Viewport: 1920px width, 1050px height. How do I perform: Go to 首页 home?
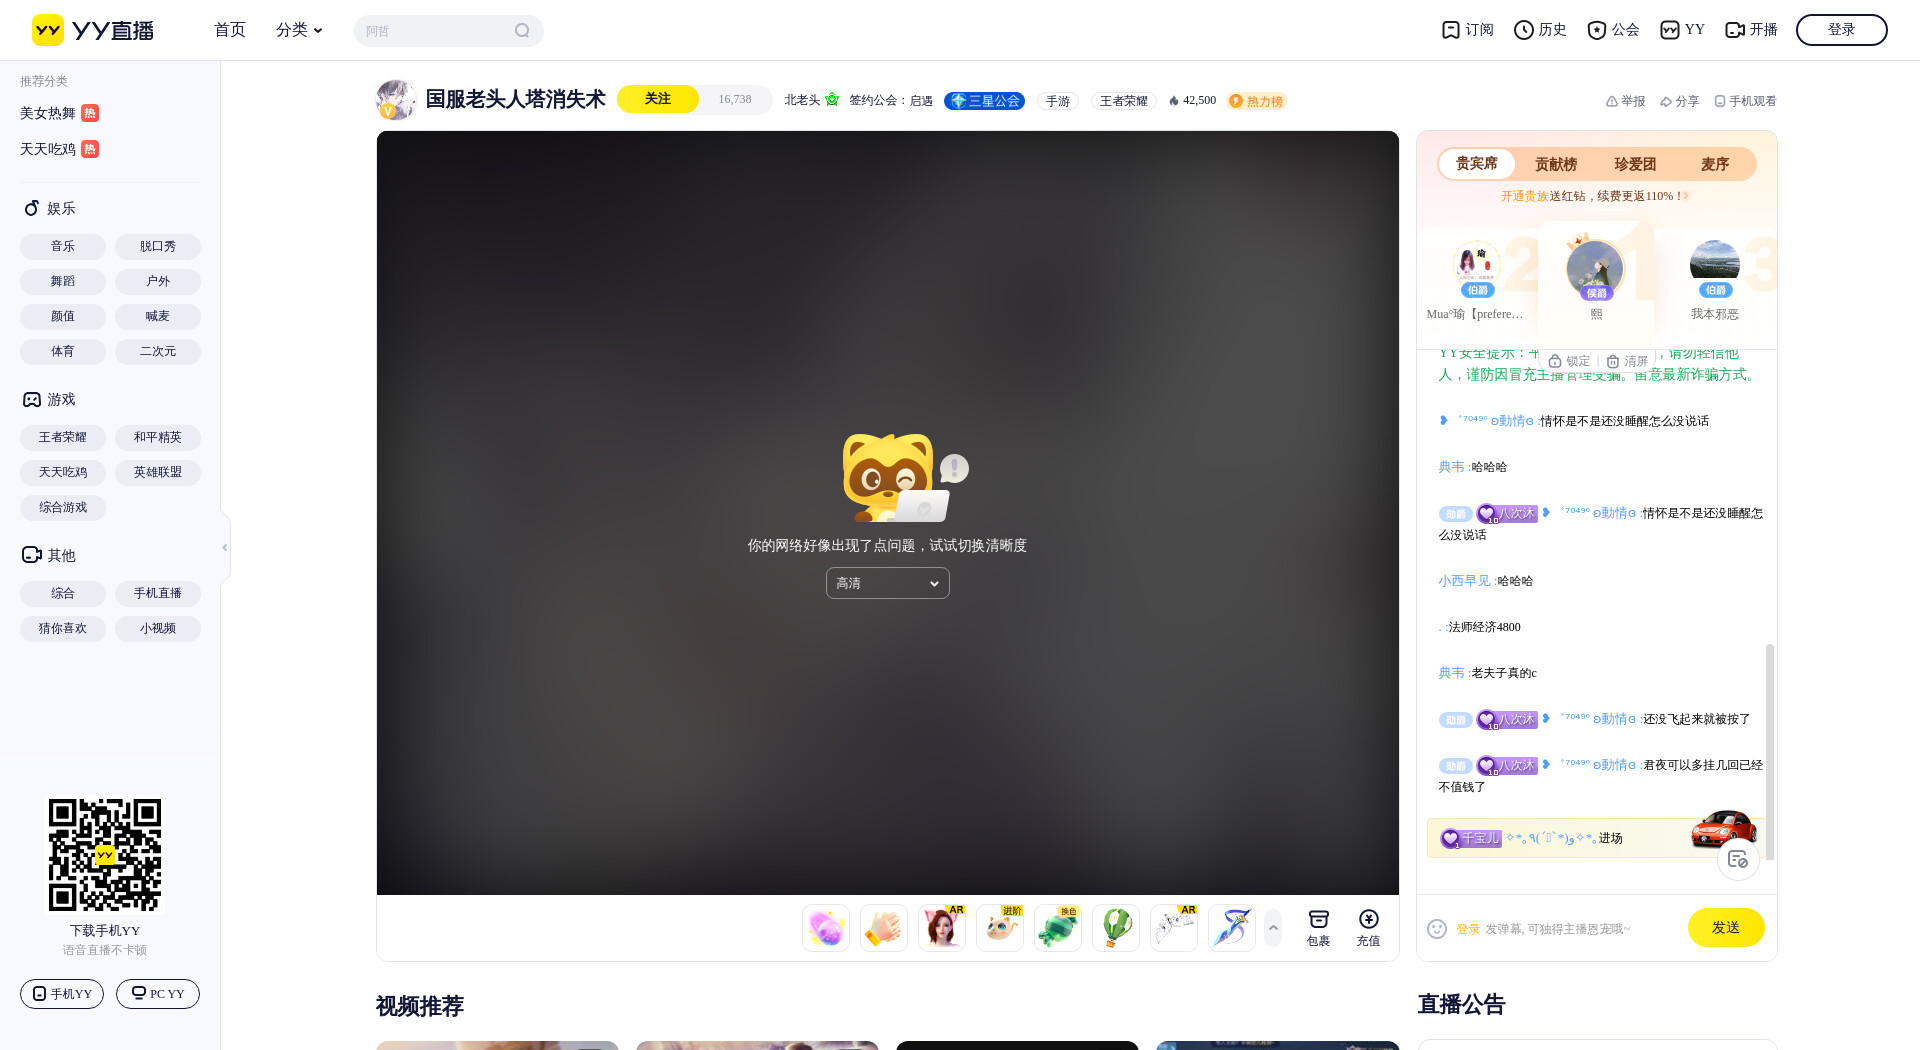tap(230, 30)
